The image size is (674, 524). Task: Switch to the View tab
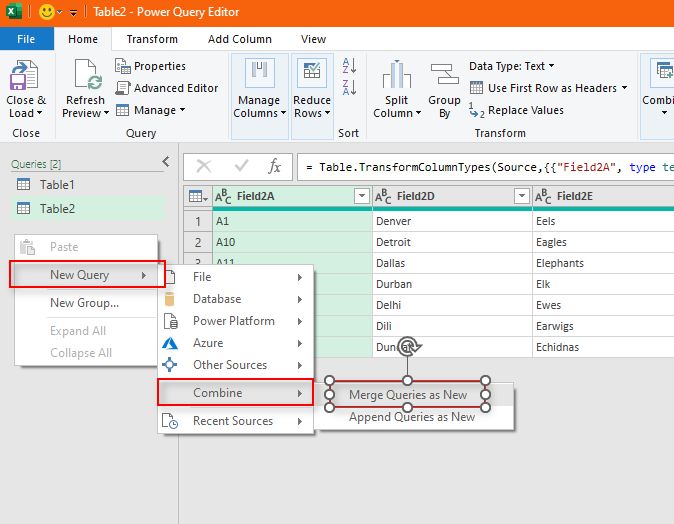click(313, 39)
